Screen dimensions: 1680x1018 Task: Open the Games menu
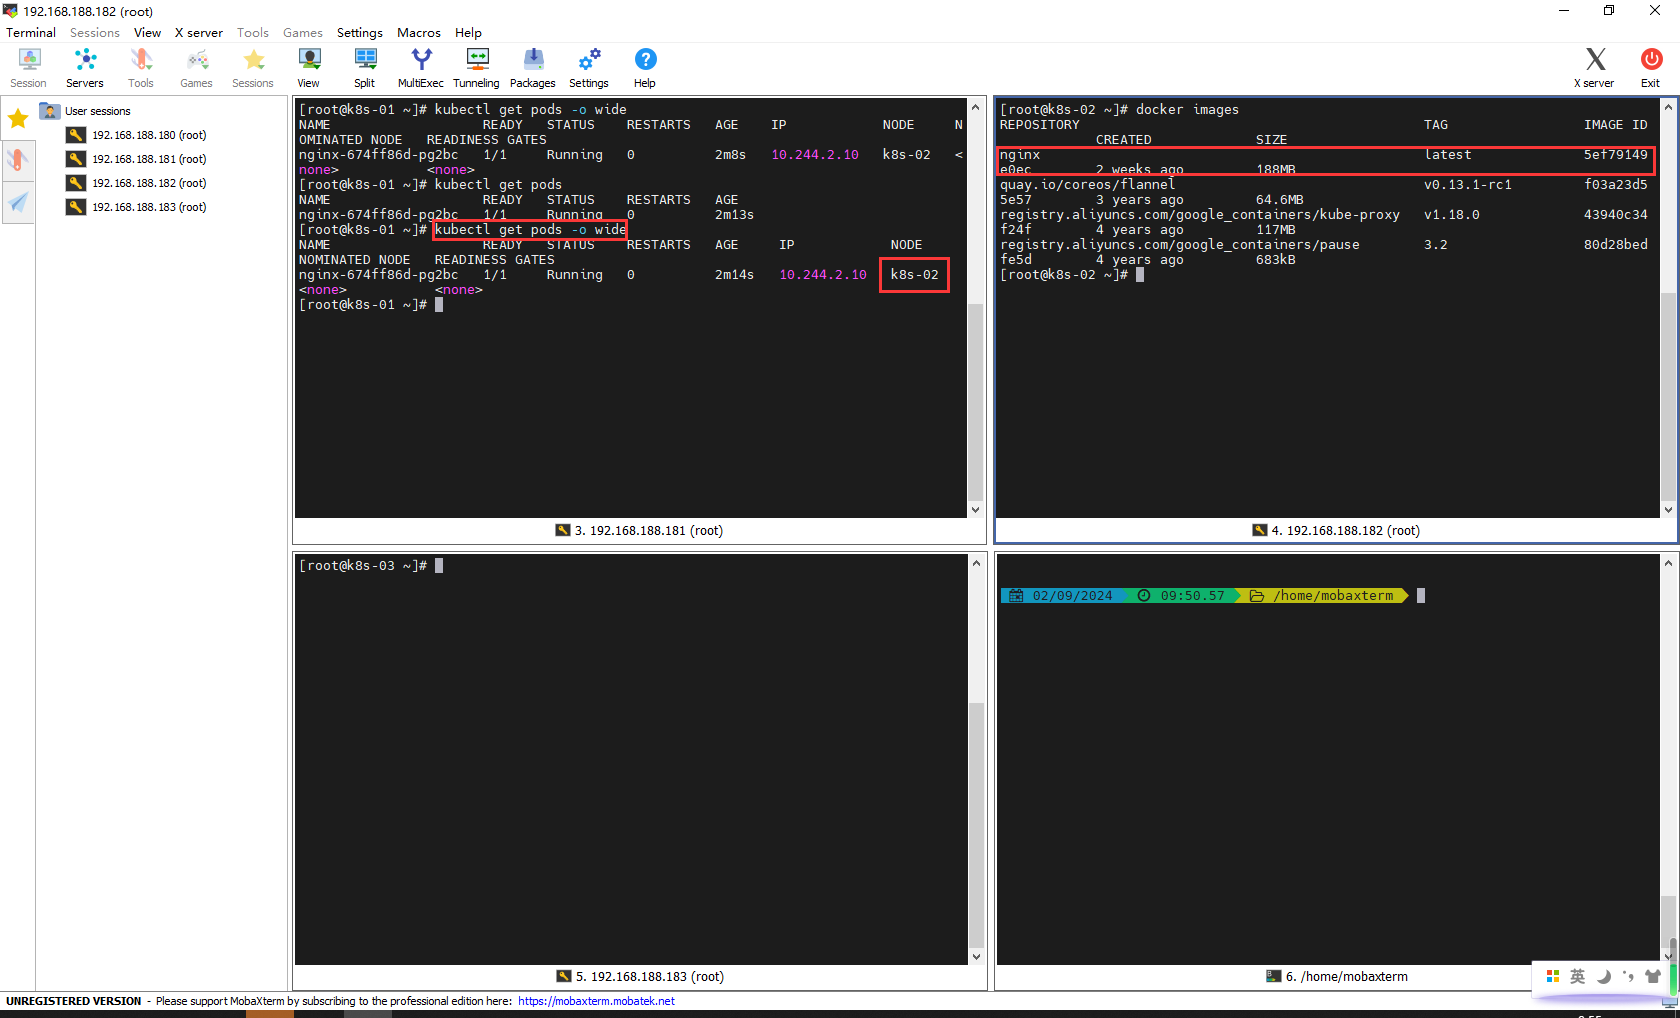(x=303, y=33)
